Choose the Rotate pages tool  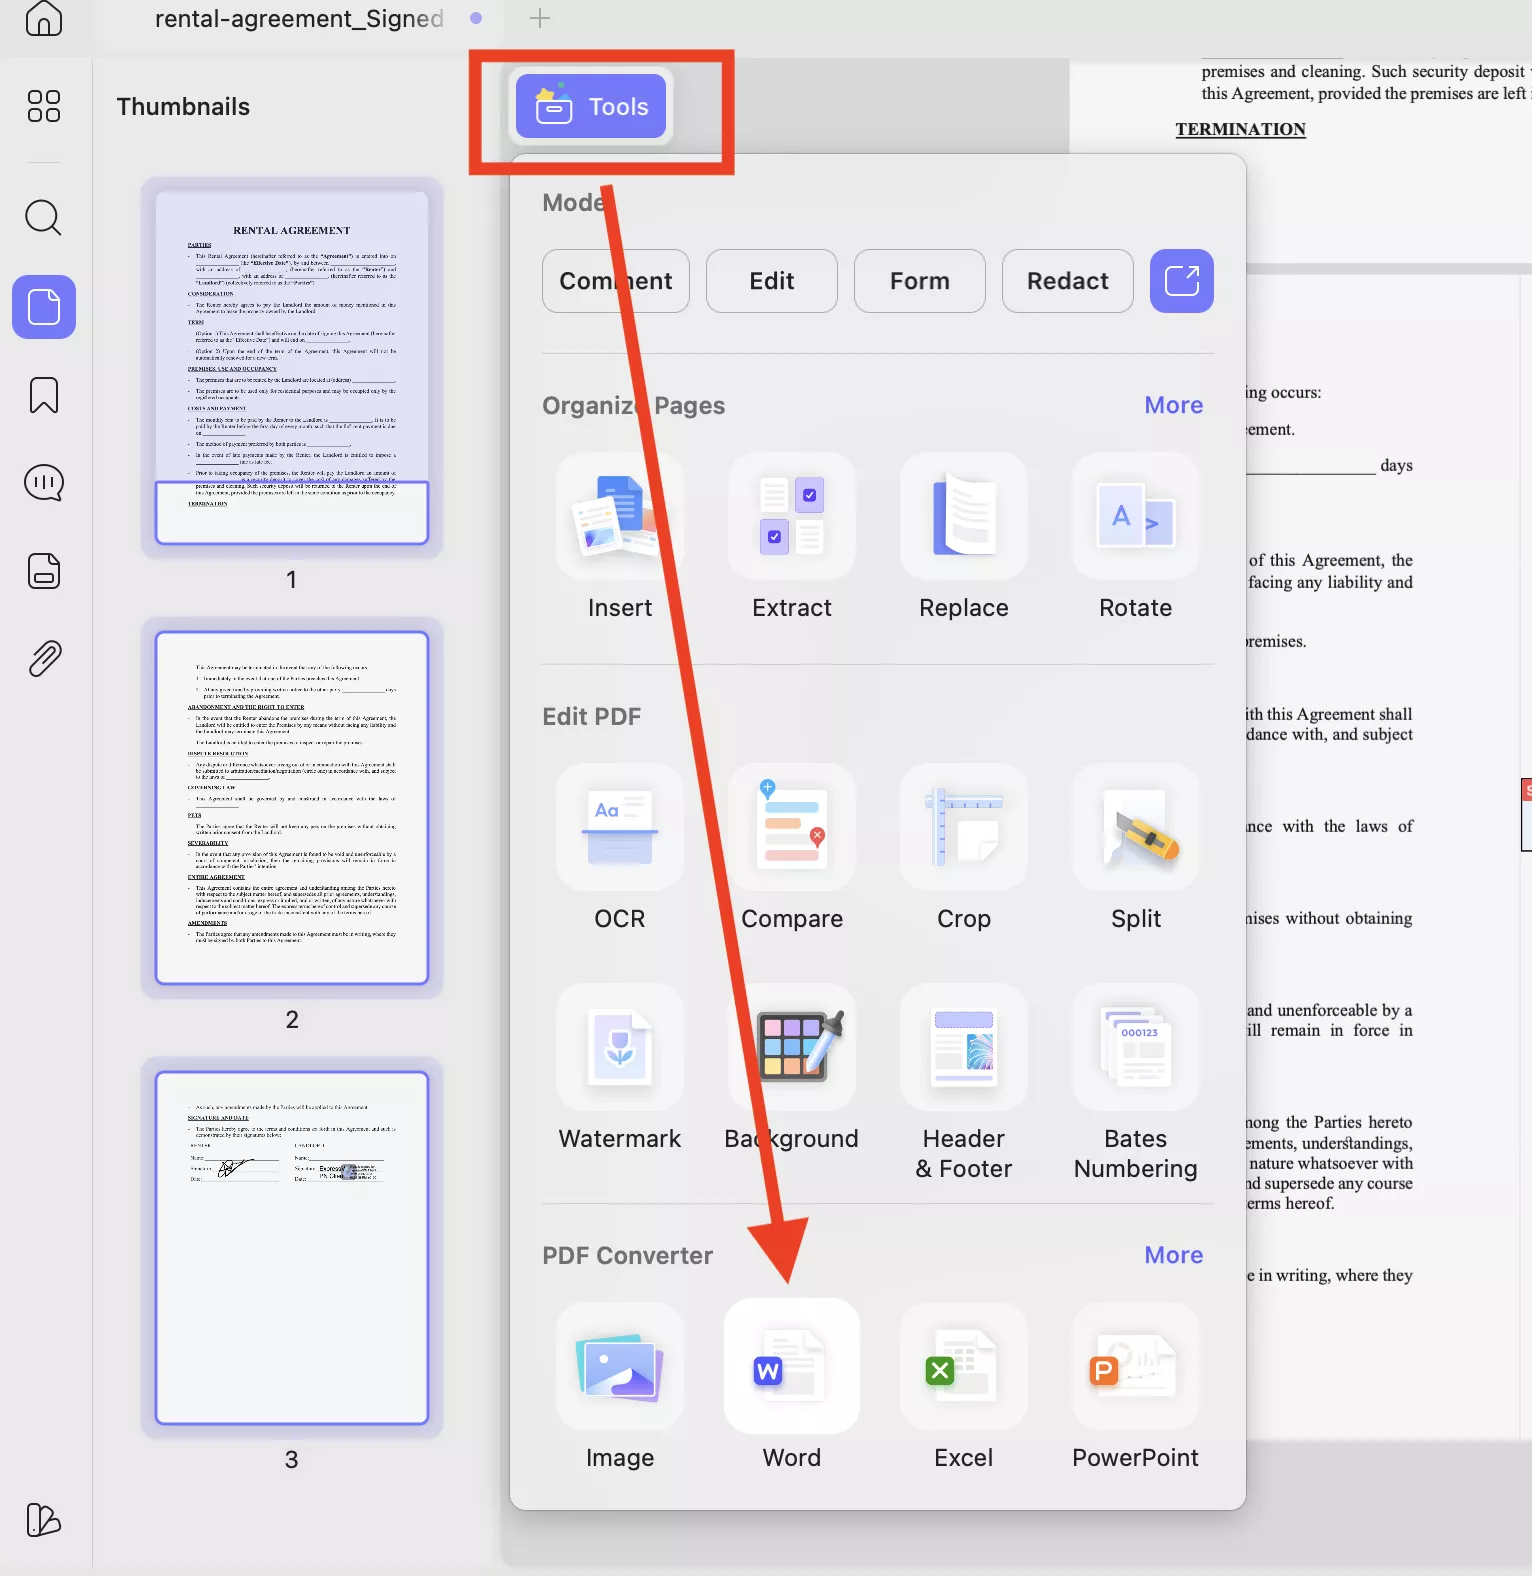click(x=1136, y=537)
